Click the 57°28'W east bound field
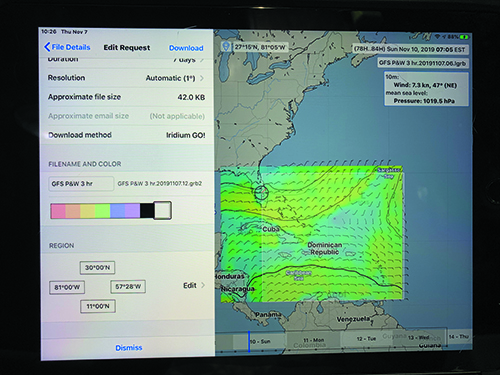 pyautogui.click(x=128, y=287)
